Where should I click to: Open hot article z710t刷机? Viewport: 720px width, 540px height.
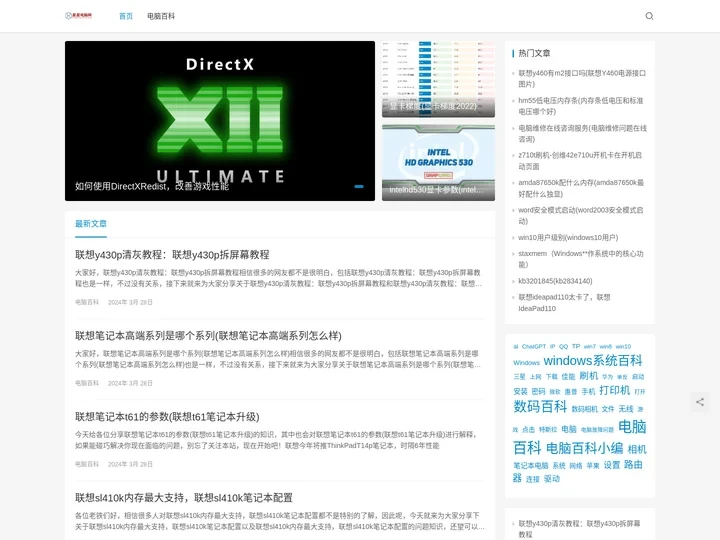pos(580,161)
